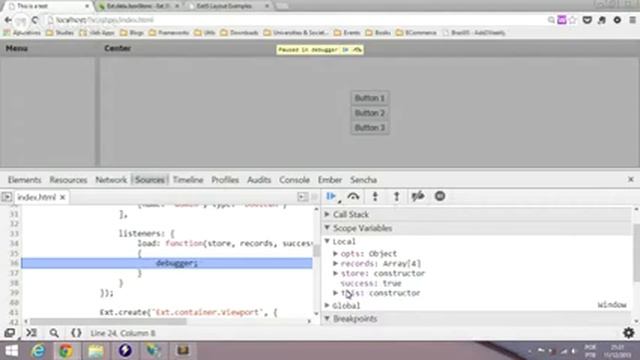
Task: Open the Resources tab
Action: 68,180
